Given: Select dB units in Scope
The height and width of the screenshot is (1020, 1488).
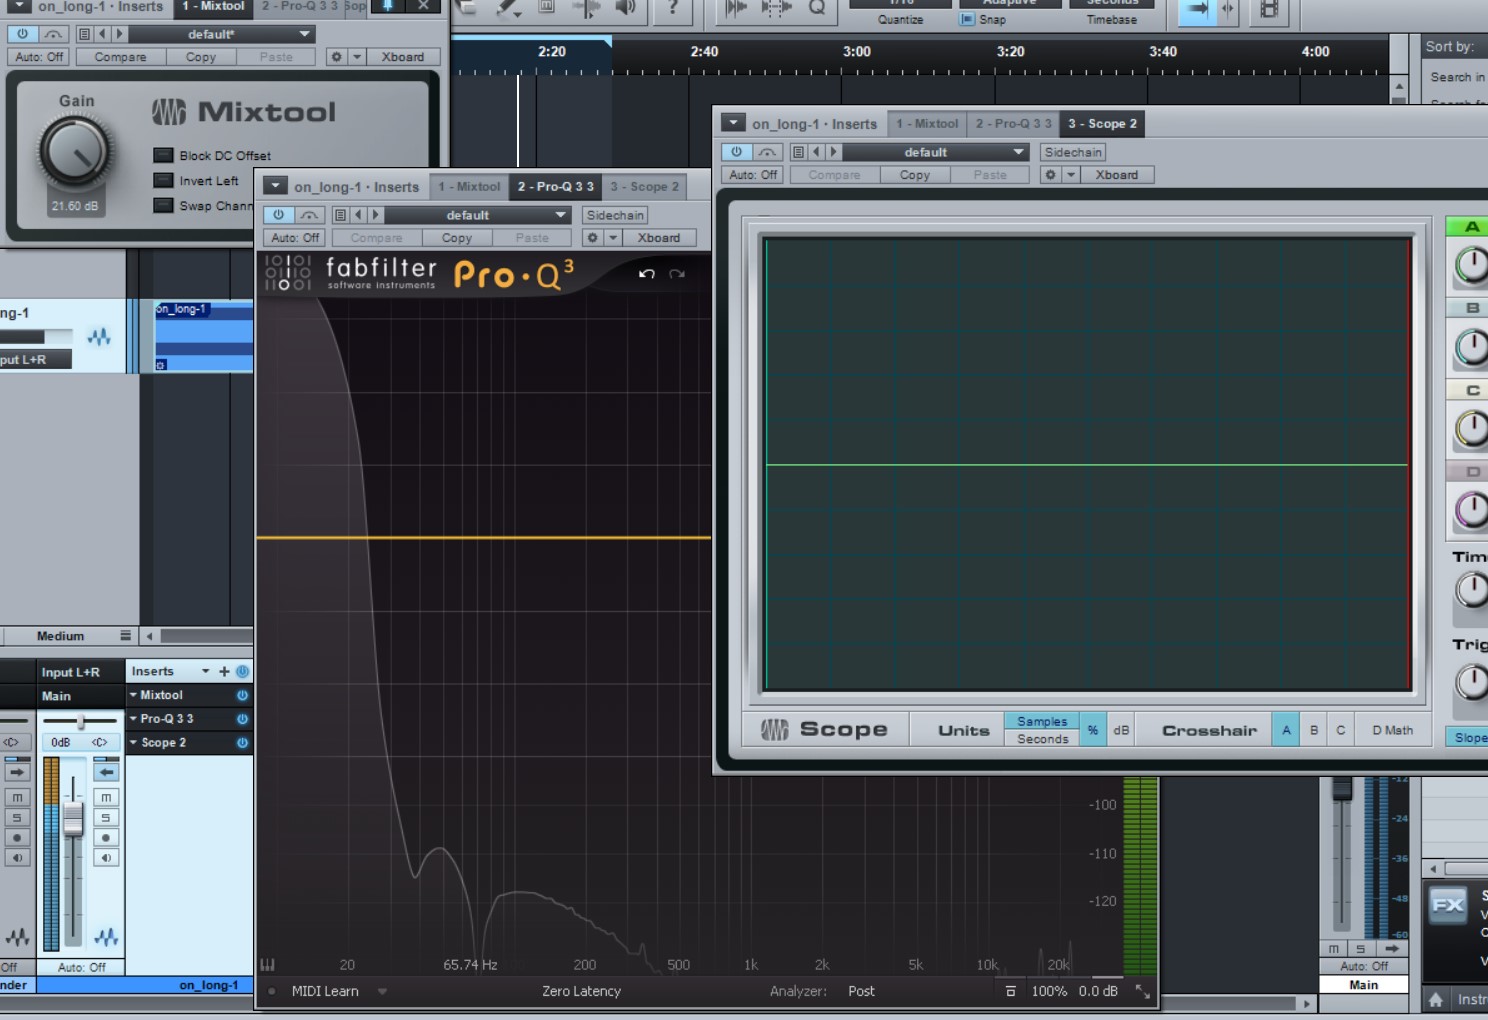Looking at the screenshot, I should point(1121,730).
